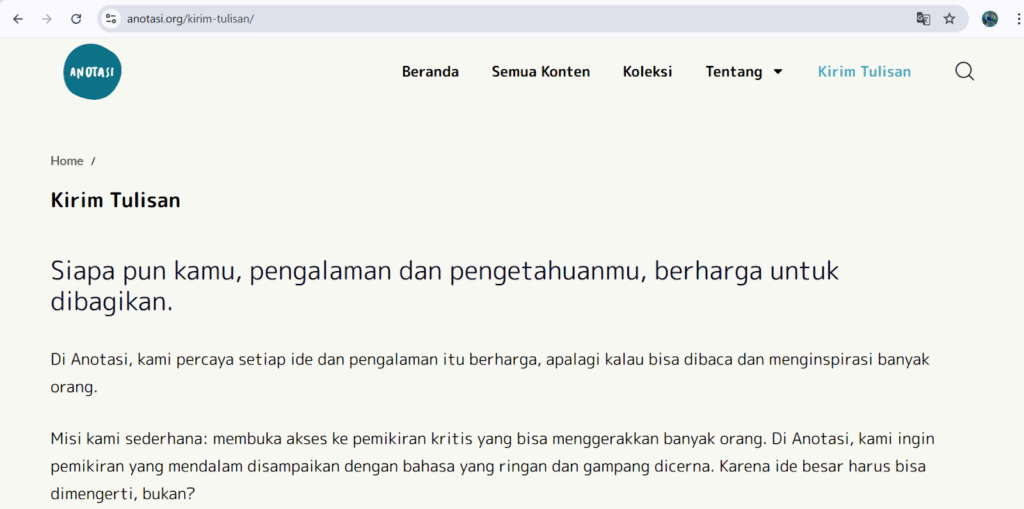1024x509 pixels.
Task: Open site information icon in address bar
Action: [111, 19]
